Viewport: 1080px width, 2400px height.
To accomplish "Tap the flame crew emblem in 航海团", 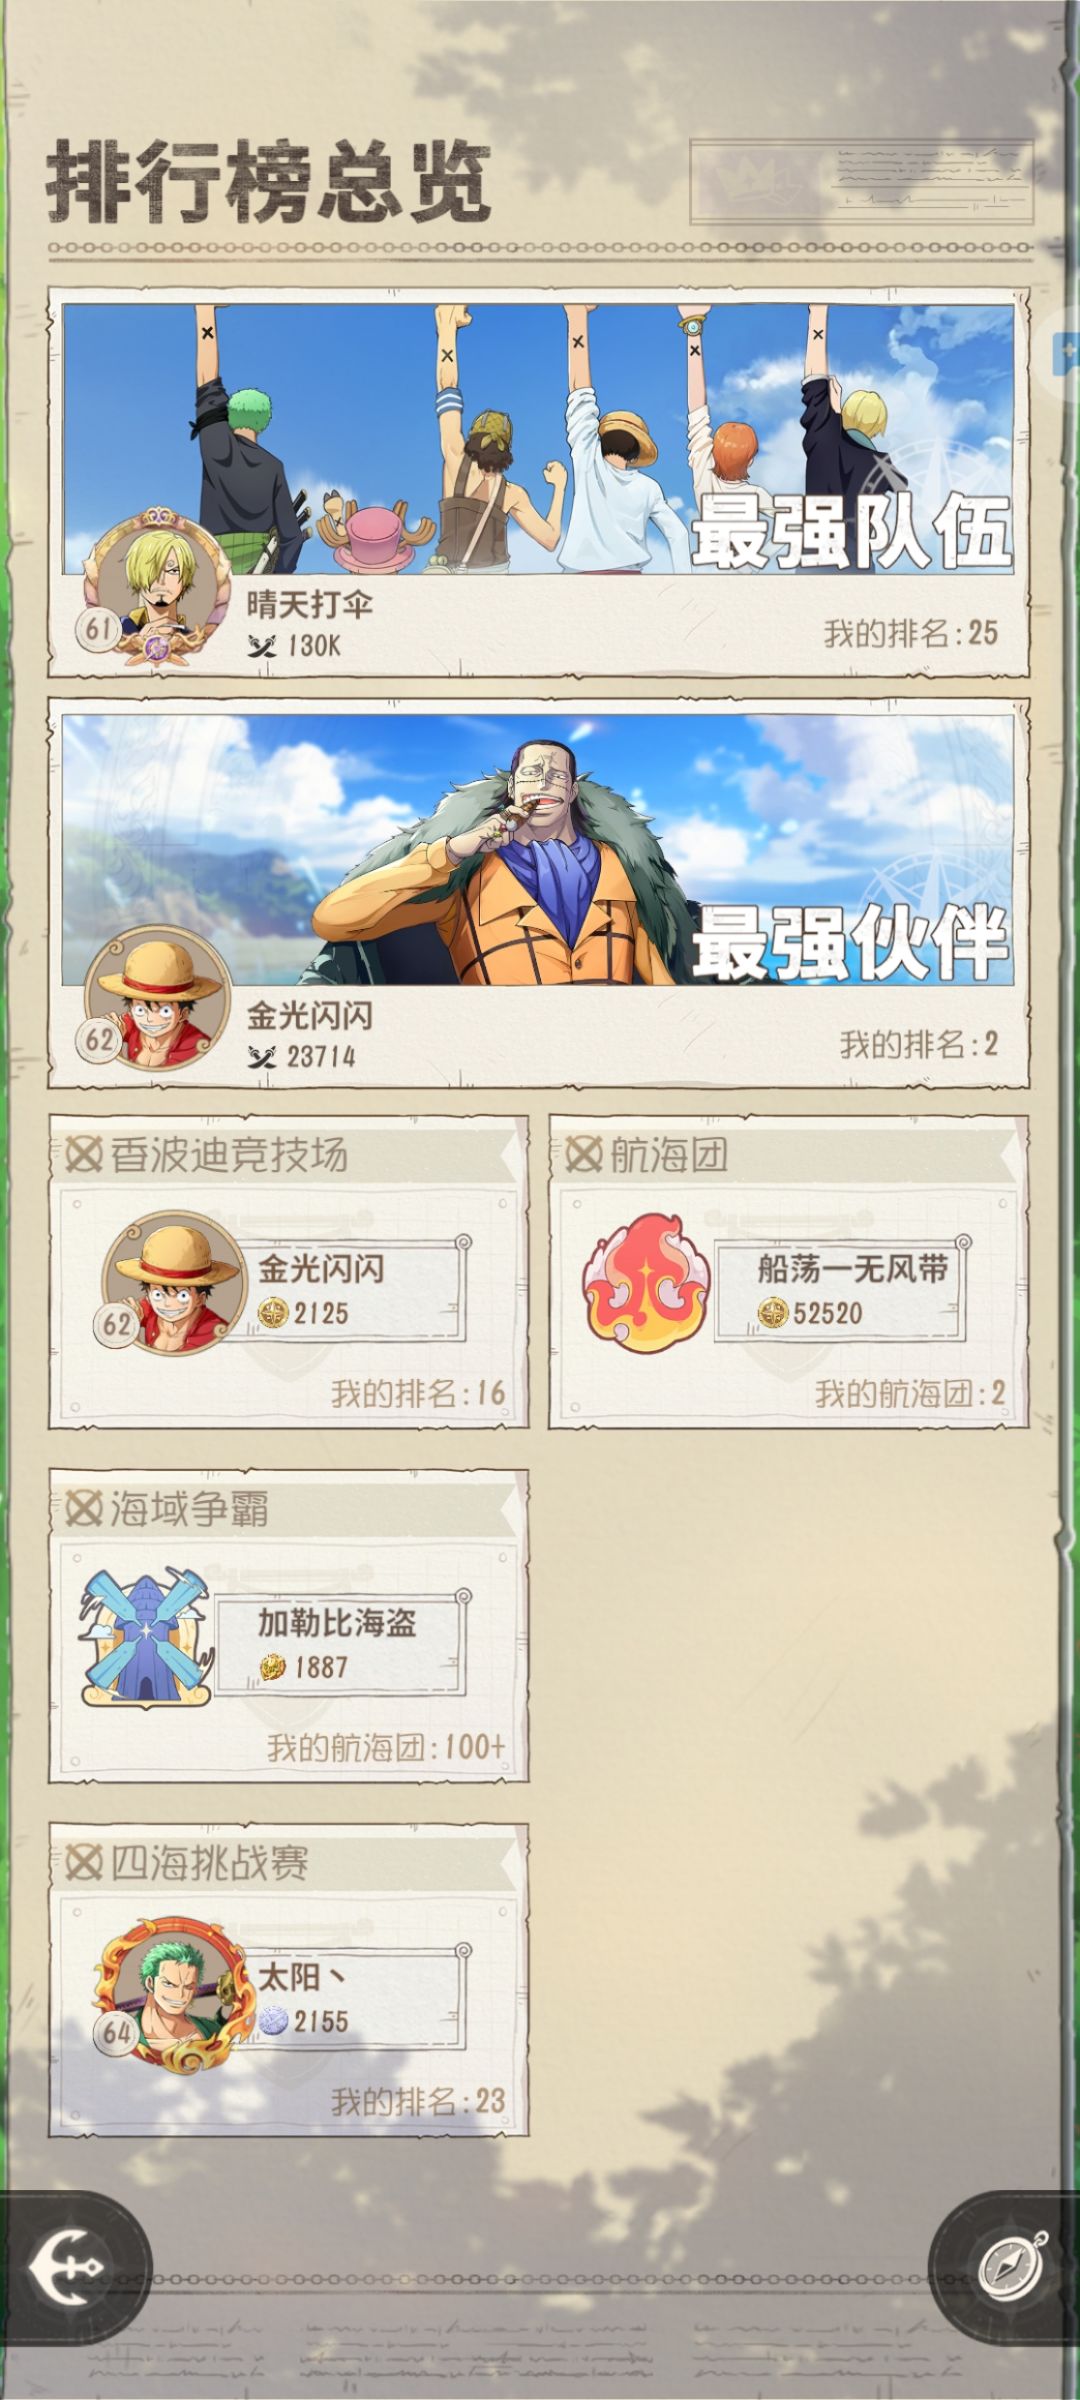I will pos(645,1283).
